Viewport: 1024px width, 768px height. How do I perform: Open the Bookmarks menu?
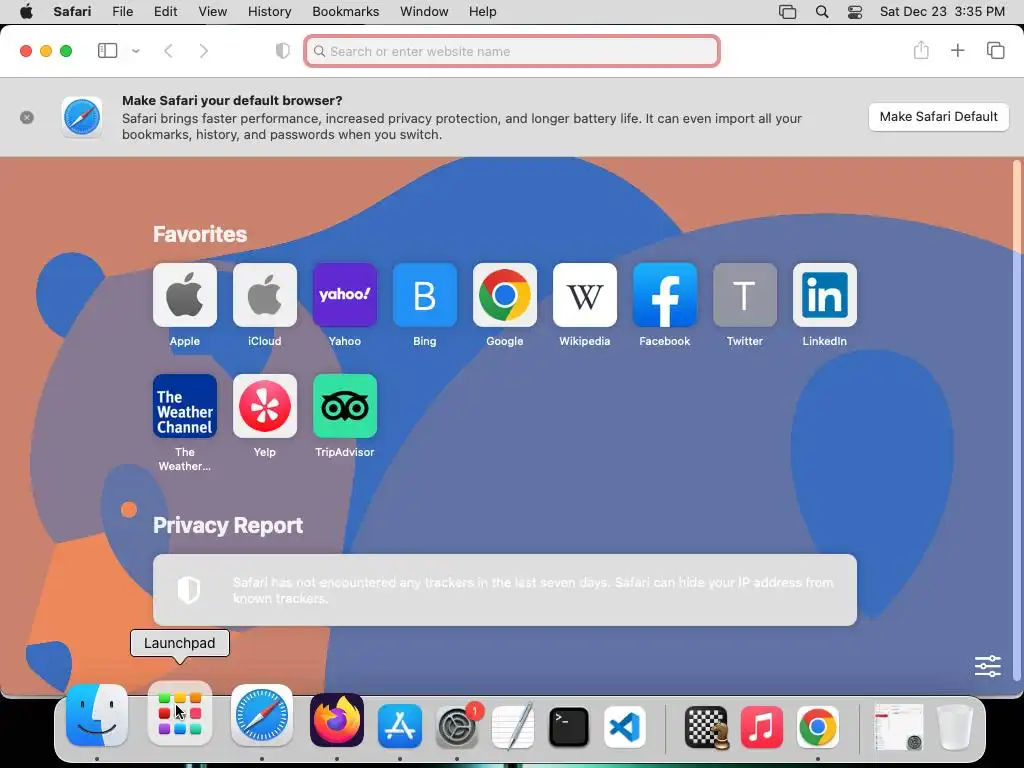click(345, 12)
